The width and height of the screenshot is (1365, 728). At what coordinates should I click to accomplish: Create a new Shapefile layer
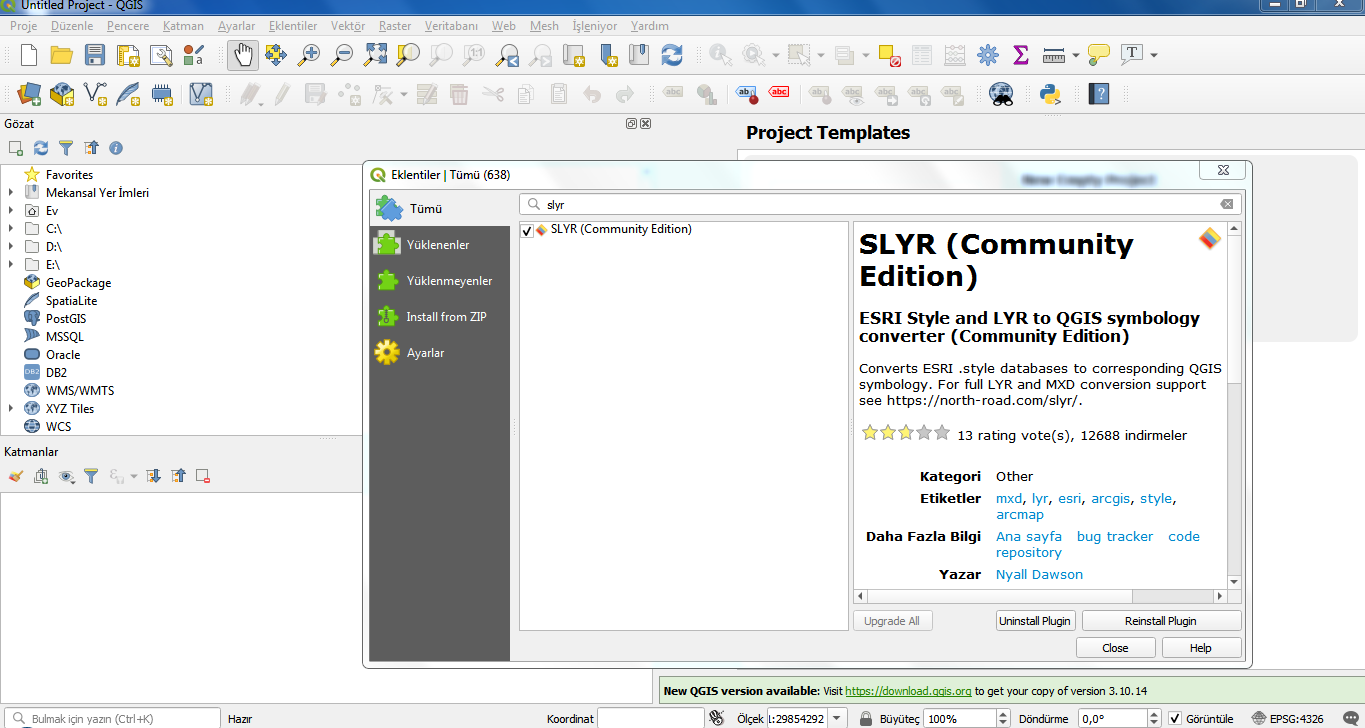click(x=95, y=95)
